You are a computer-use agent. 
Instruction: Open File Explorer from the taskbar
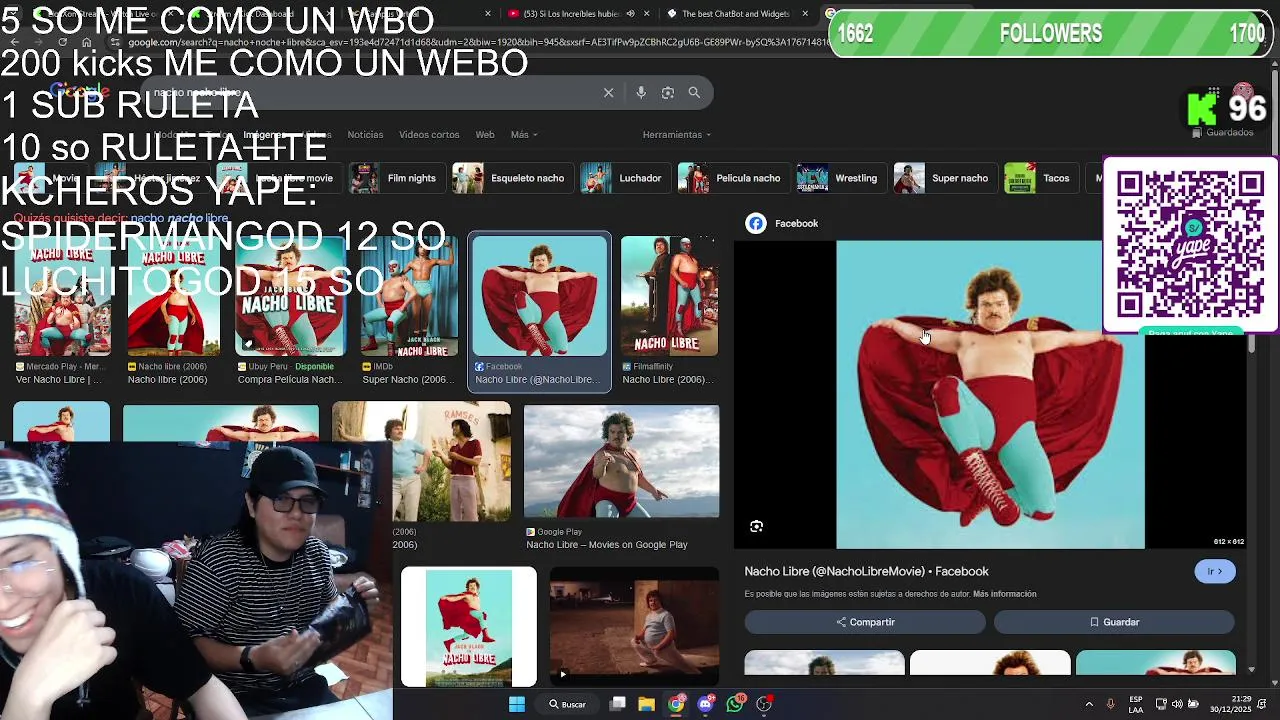647,704
